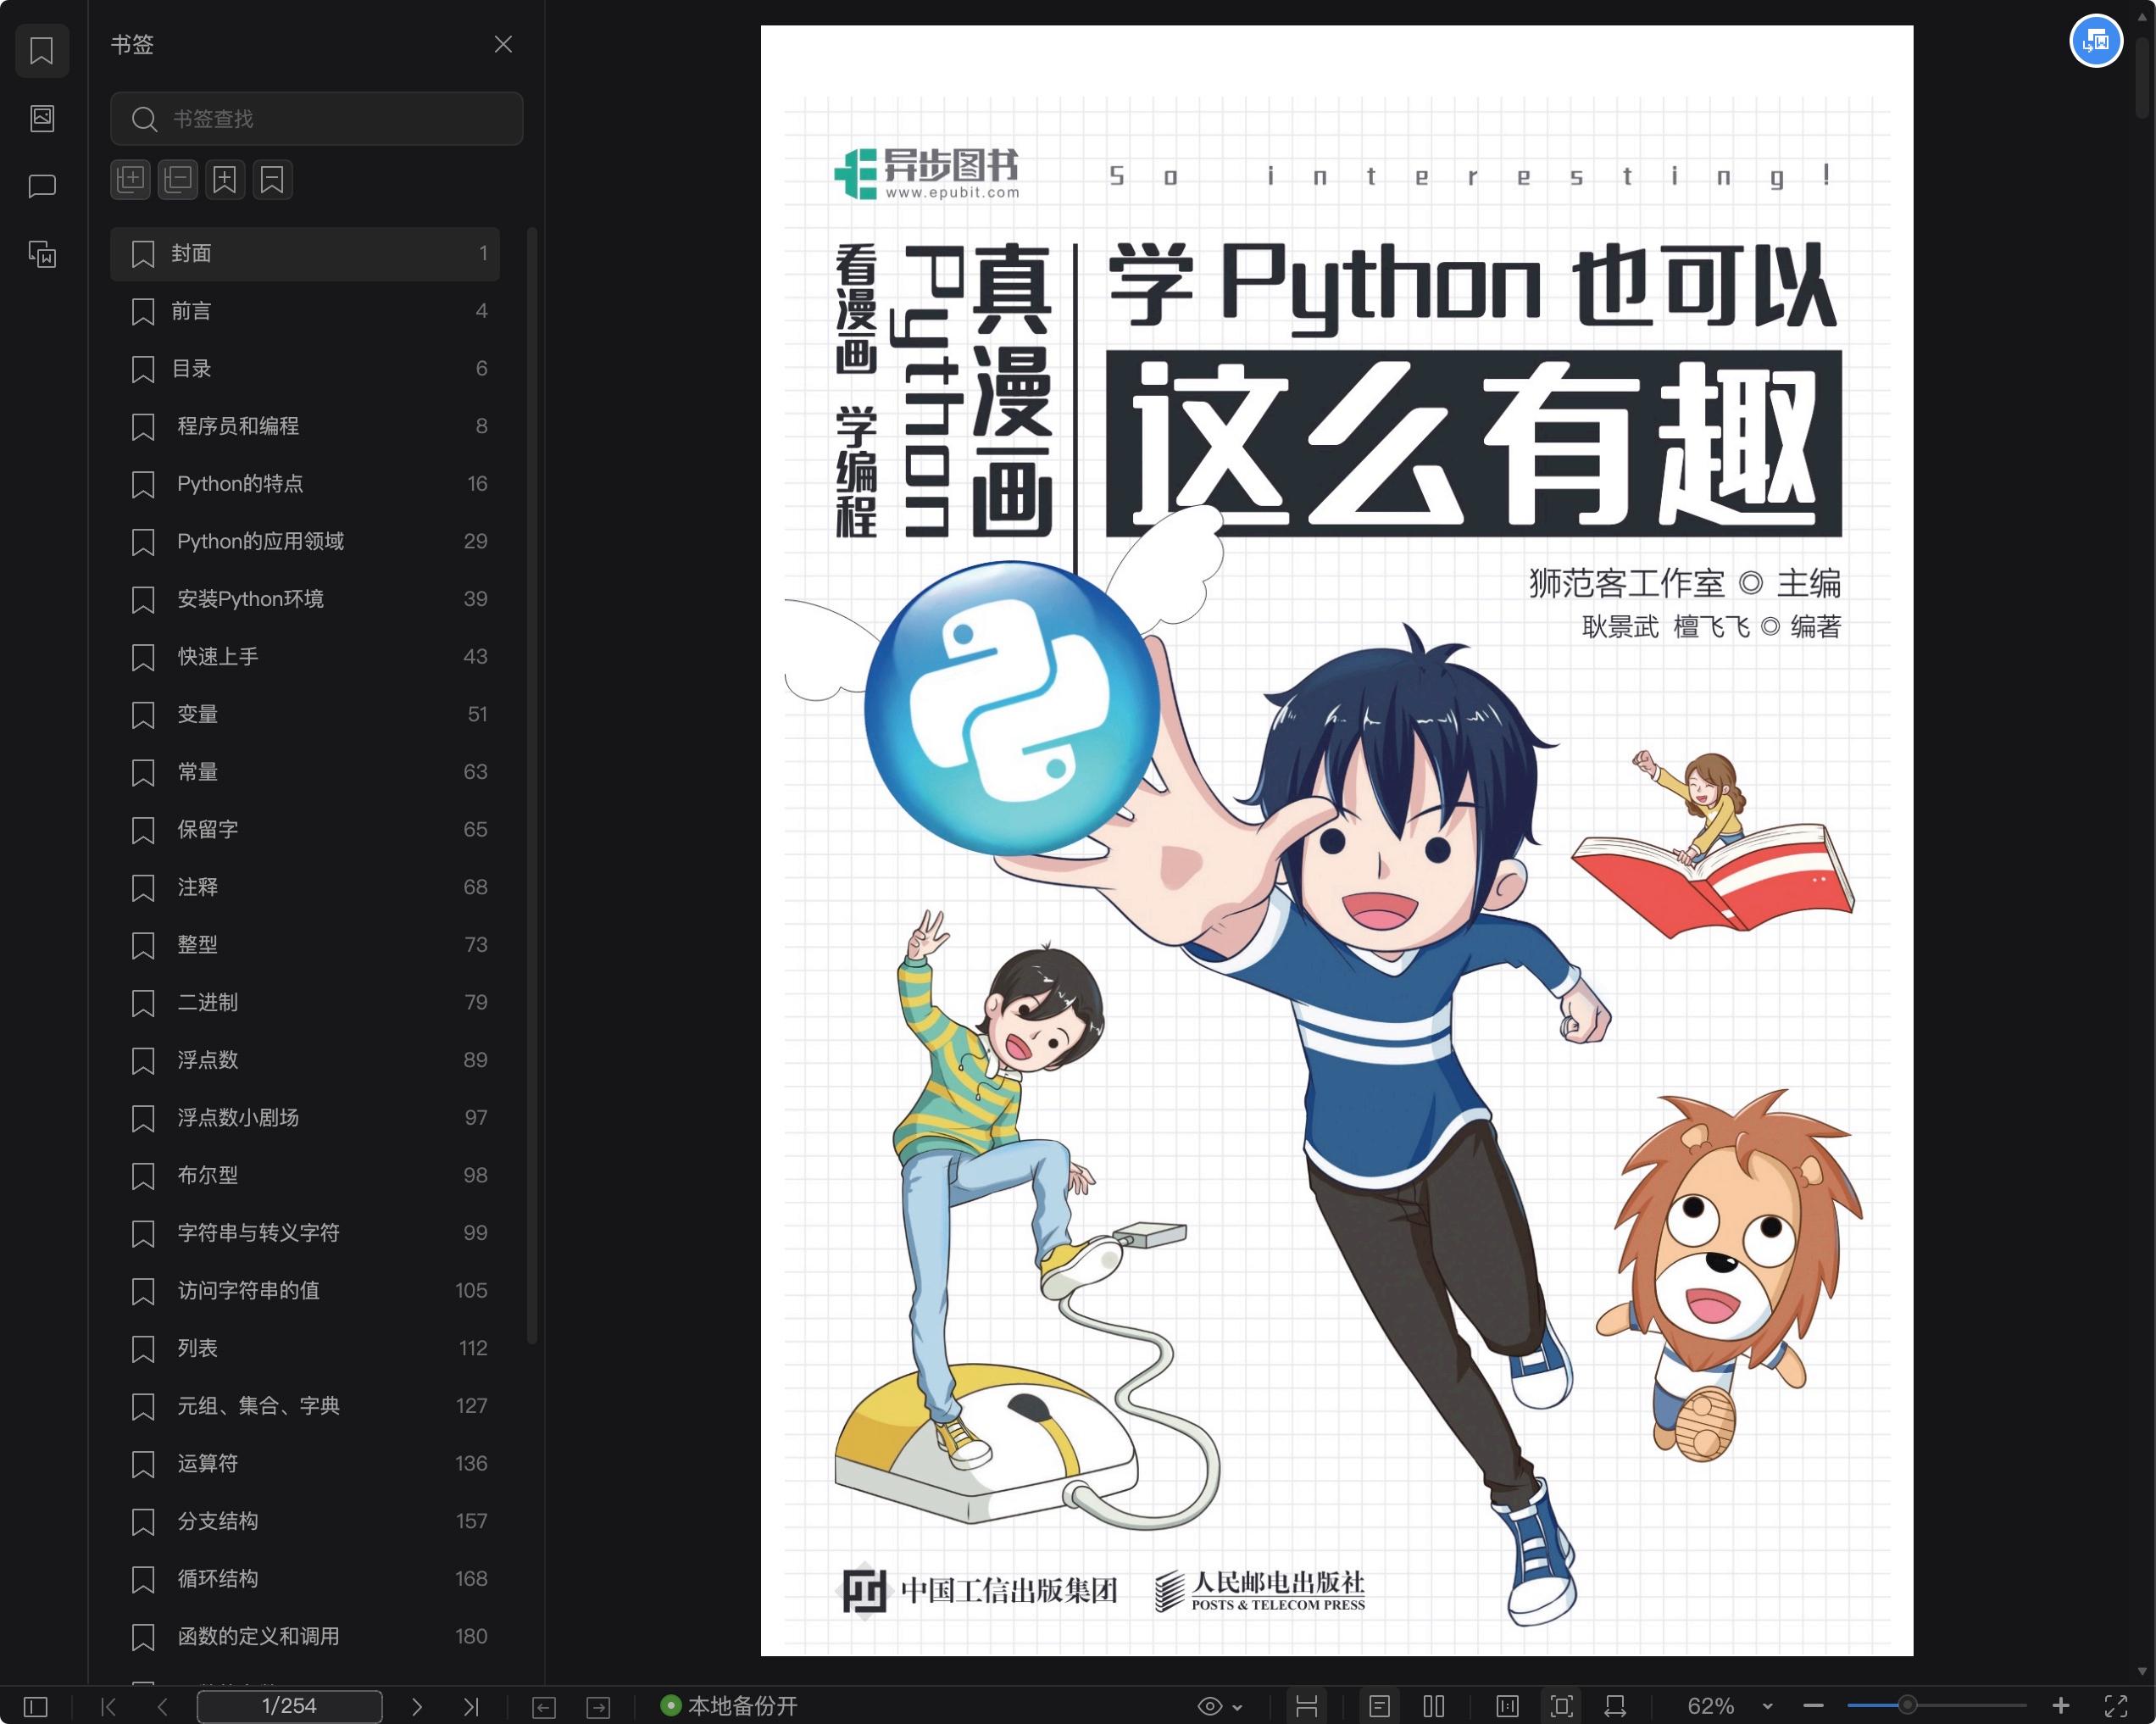Open the eye mode dropdown arrow
2156x1724 pixels.
tap(1238, 1707)
